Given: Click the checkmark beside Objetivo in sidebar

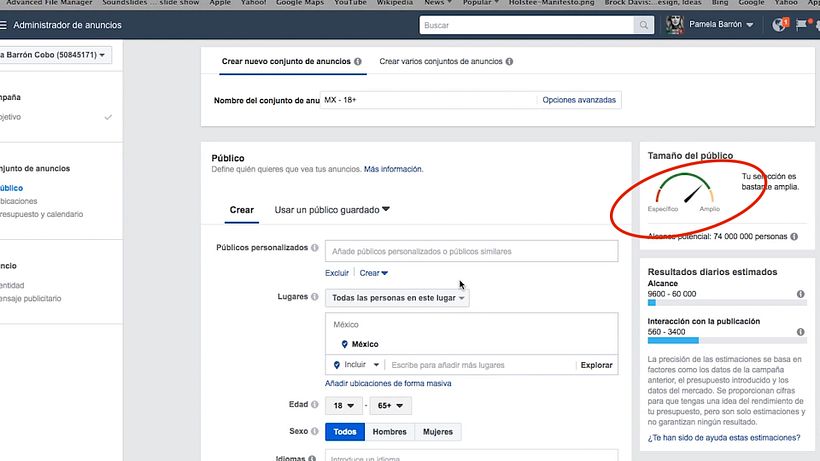Looking at the screenshot, I should coord(108,117).
